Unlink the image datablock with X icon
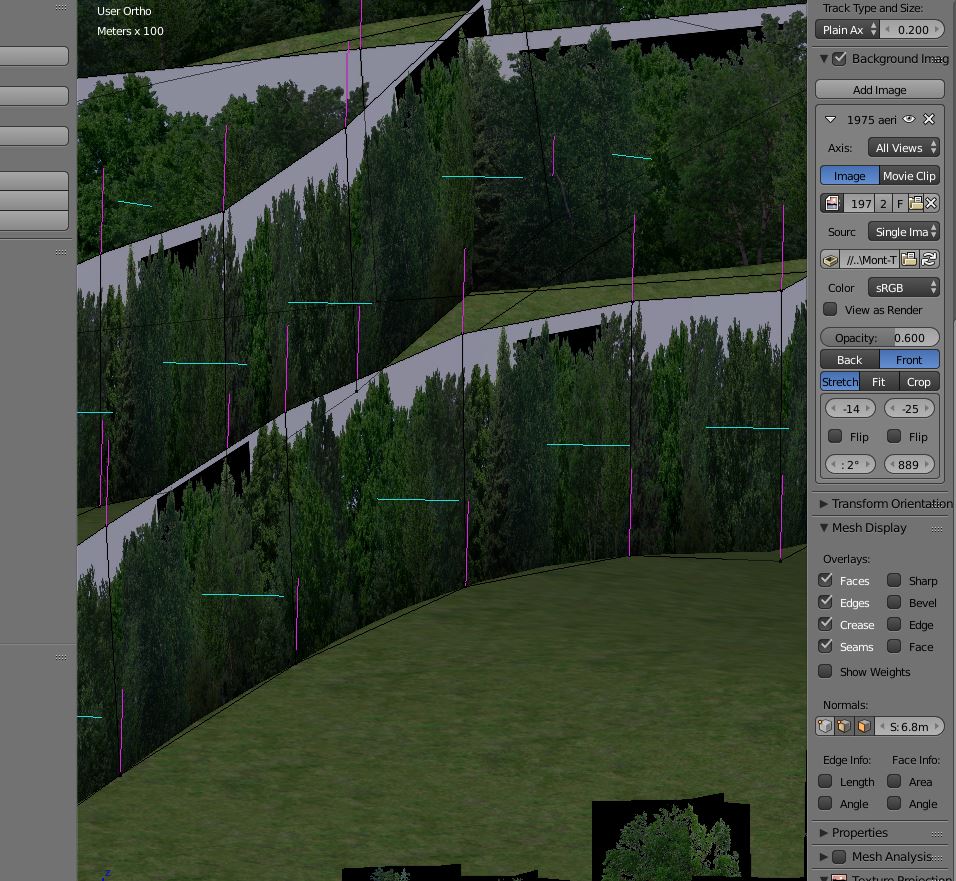 tap(931, 203)
